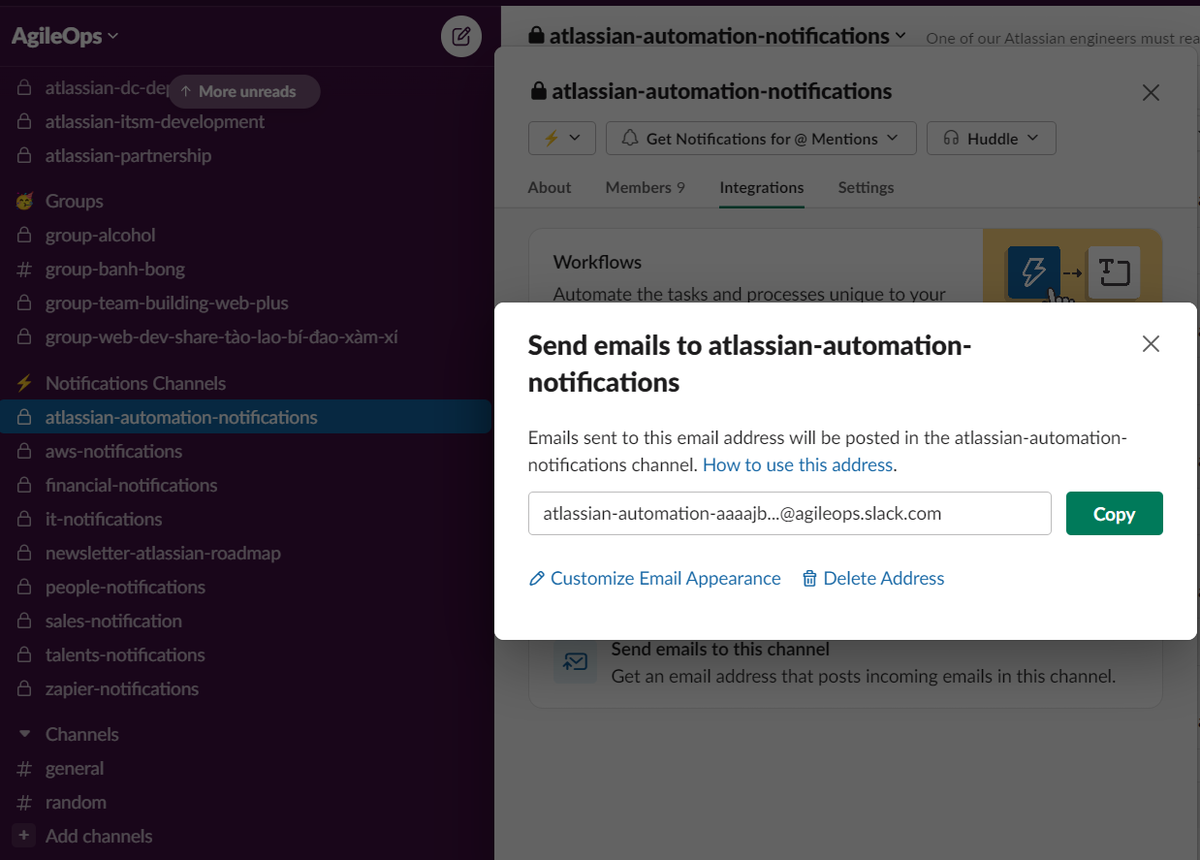Open atlassian-partnership channel
The image size is (1200, 860).
(245, 156)
